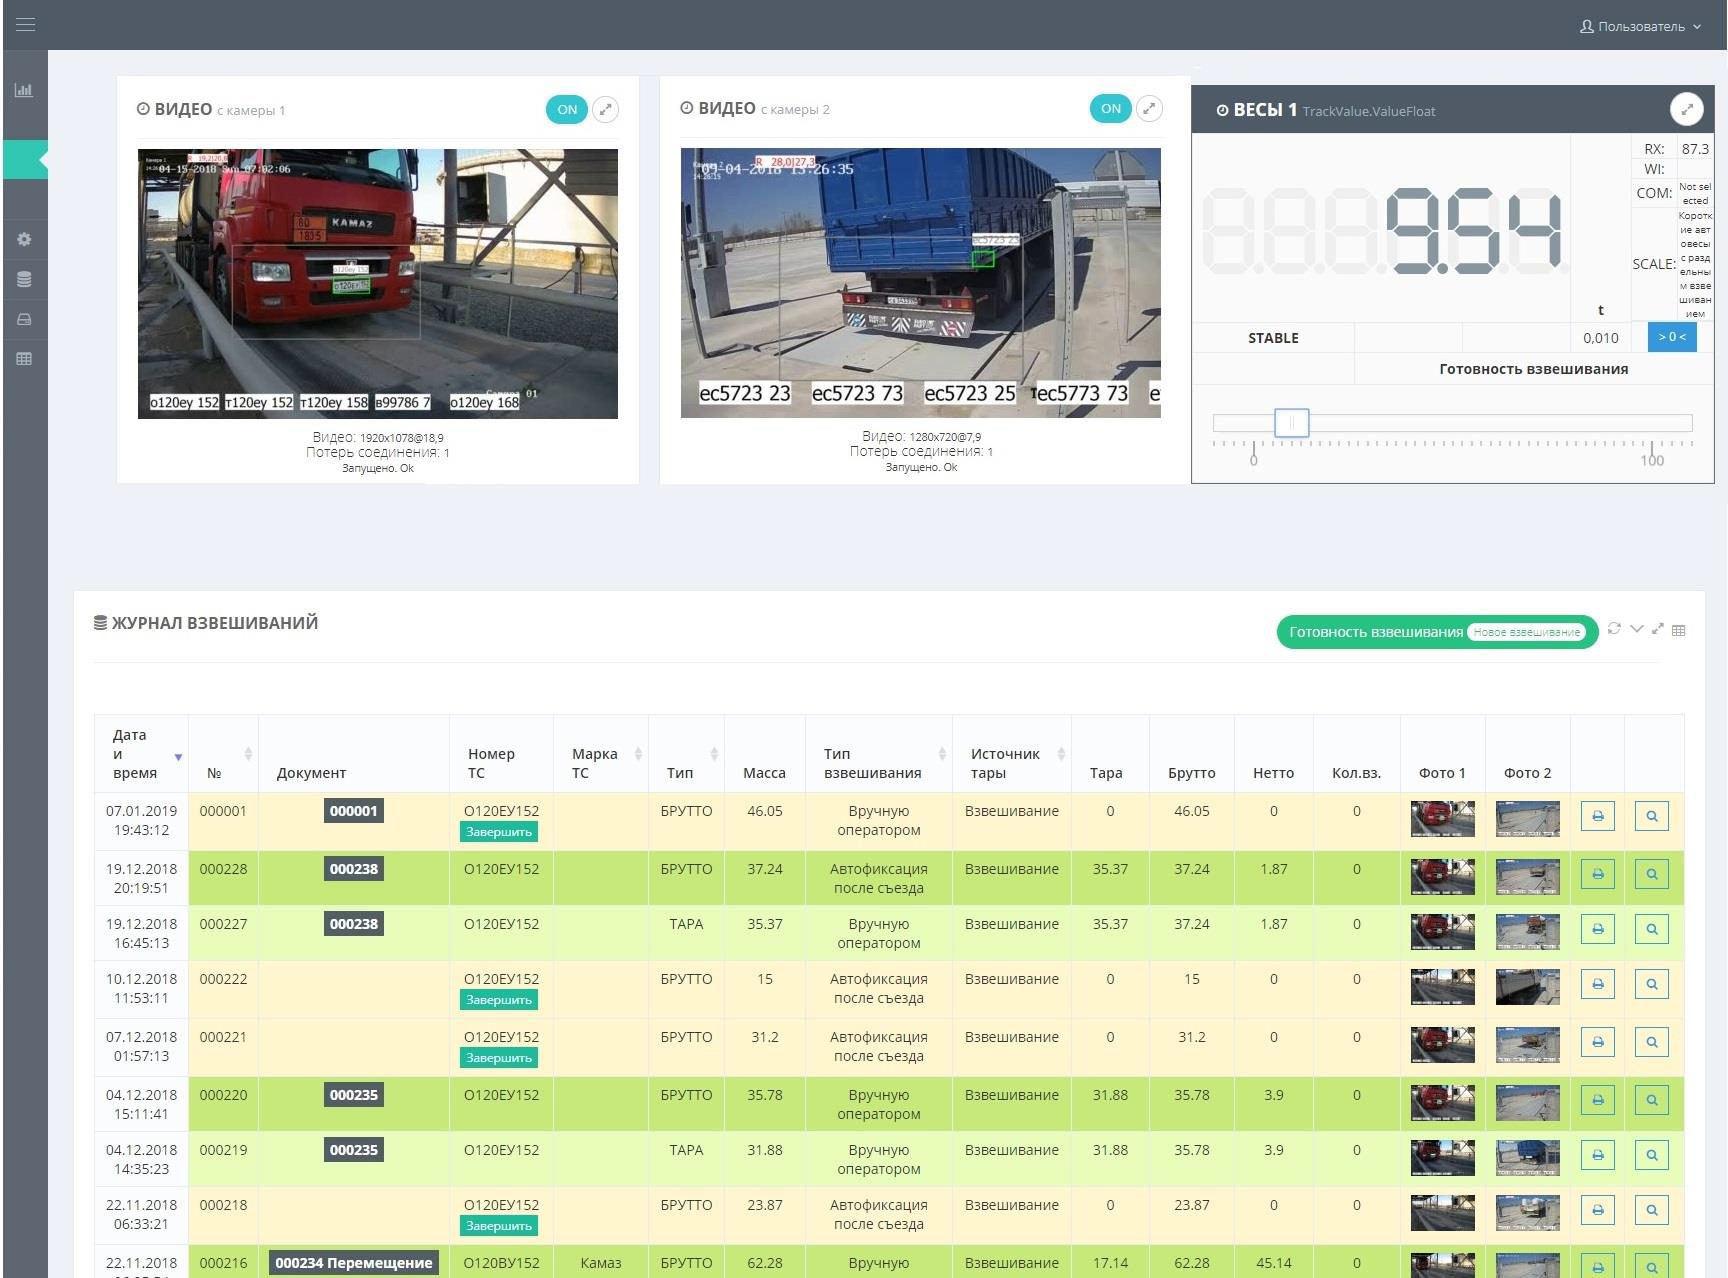Screen dimensions: 1728x1278
Task: Collapse the weighing journal panel chevron
Action: 1636,629
